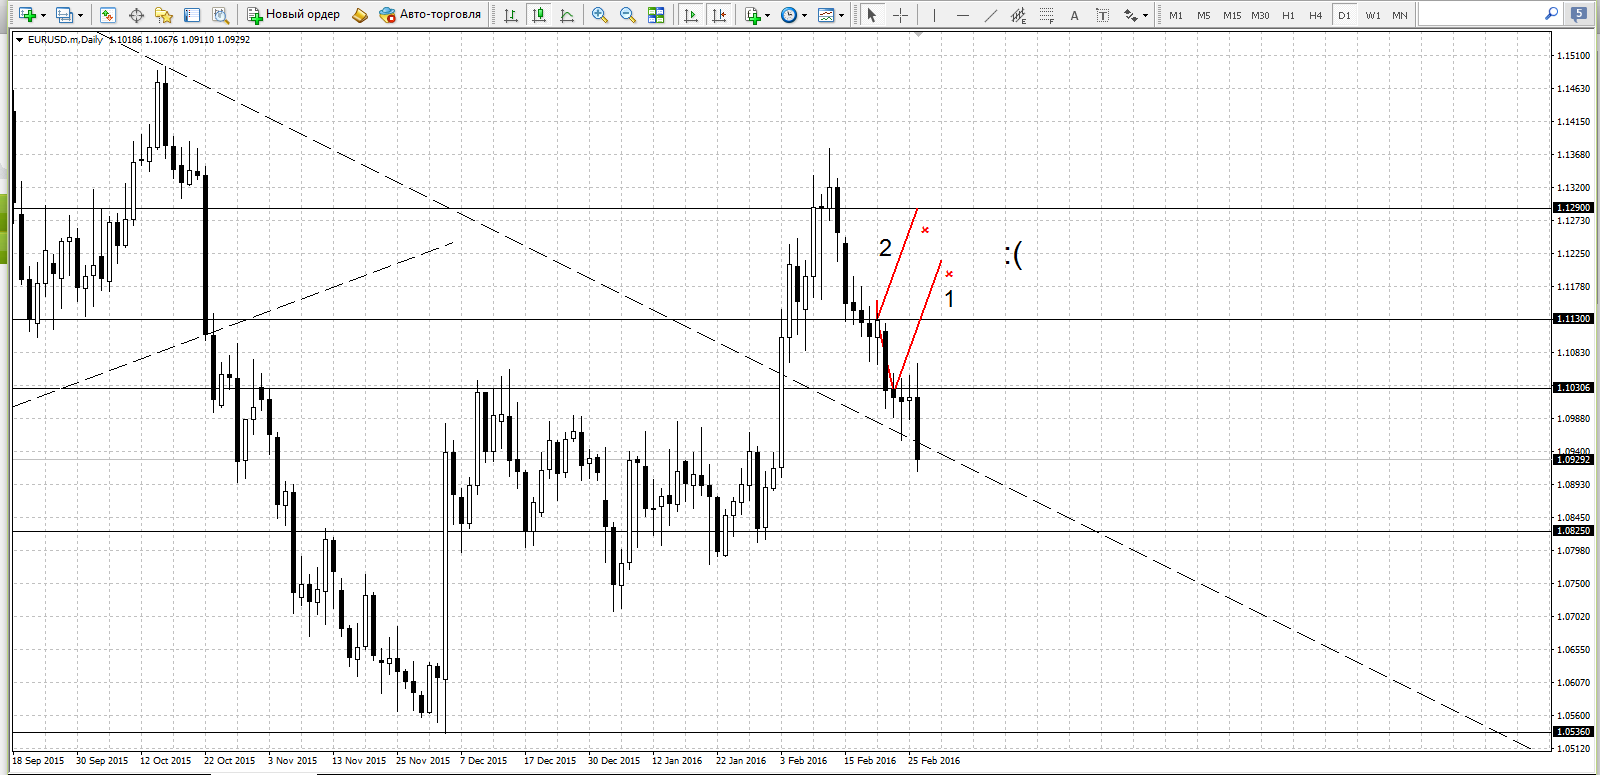
Task: Toggle the Navigator panel star-folder icon
Action: (x=164, y=15)
